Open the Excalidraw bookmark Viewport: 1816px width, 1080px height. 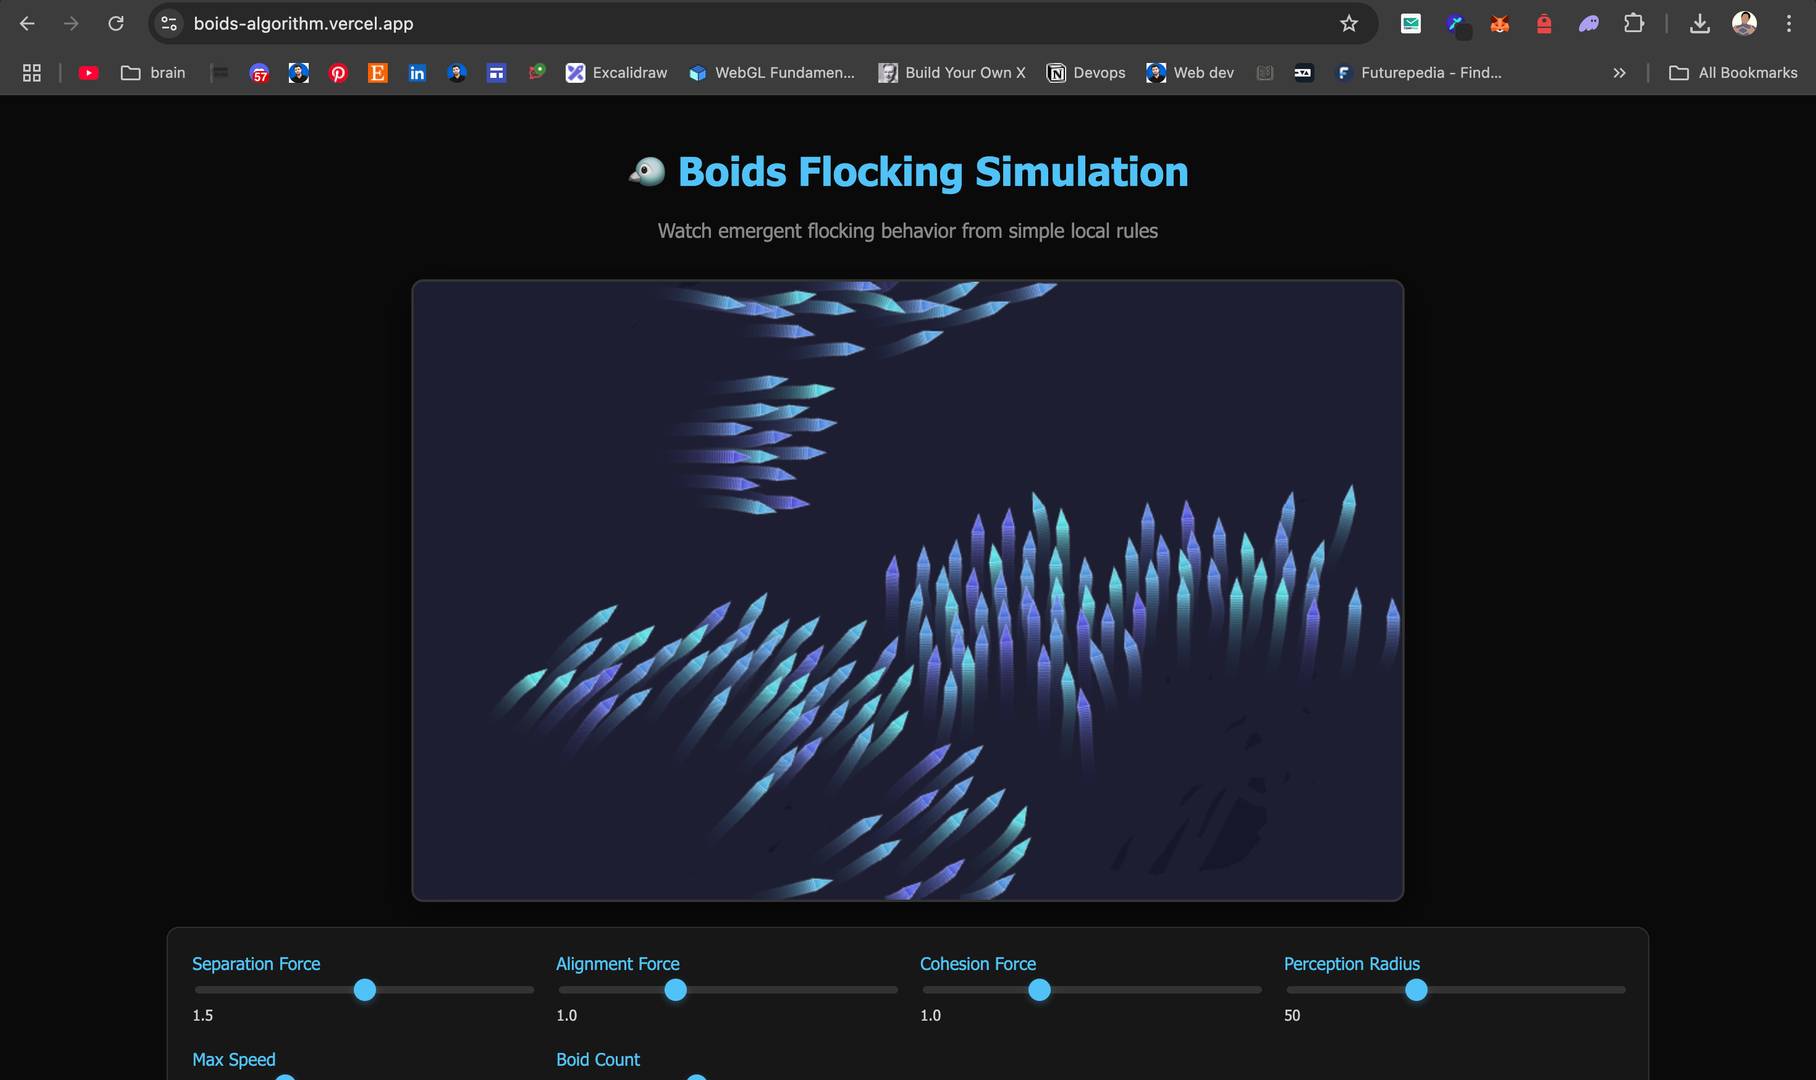(x=617, y=72)
